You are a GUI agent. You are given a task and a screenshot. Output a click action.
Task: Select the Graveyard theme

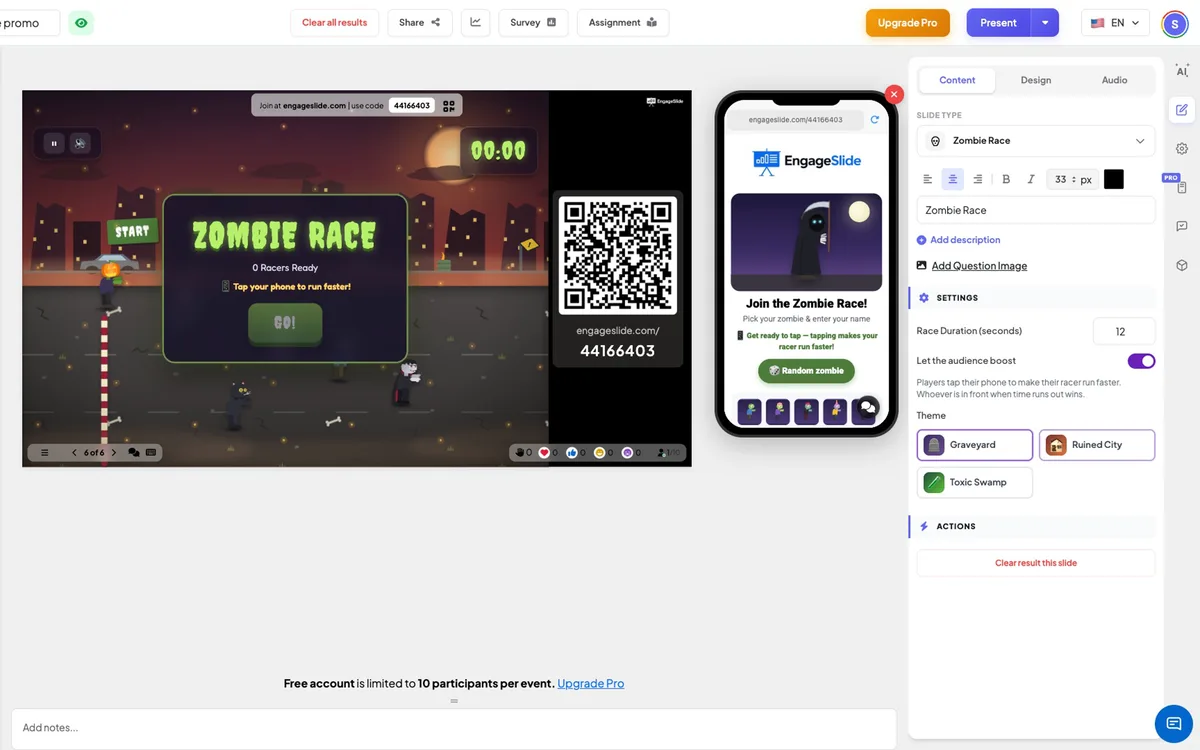(975, 445)
